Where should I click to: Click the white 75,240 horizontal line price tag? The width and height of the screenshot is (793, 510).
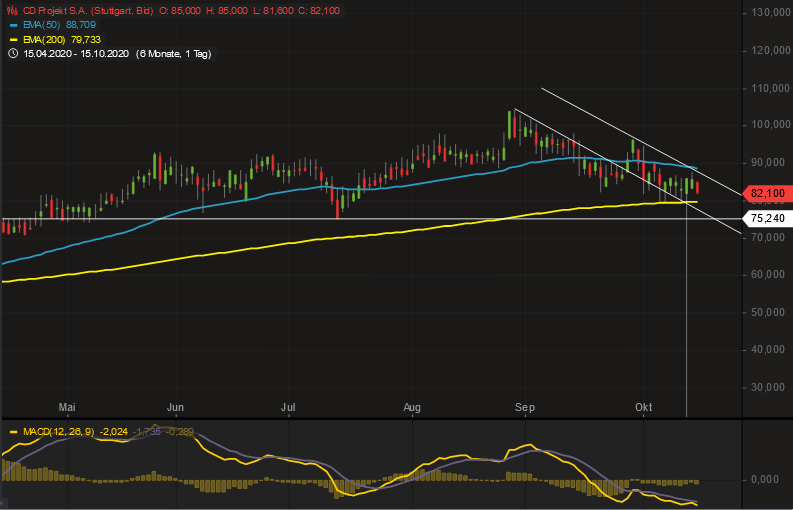click(767, 219)
